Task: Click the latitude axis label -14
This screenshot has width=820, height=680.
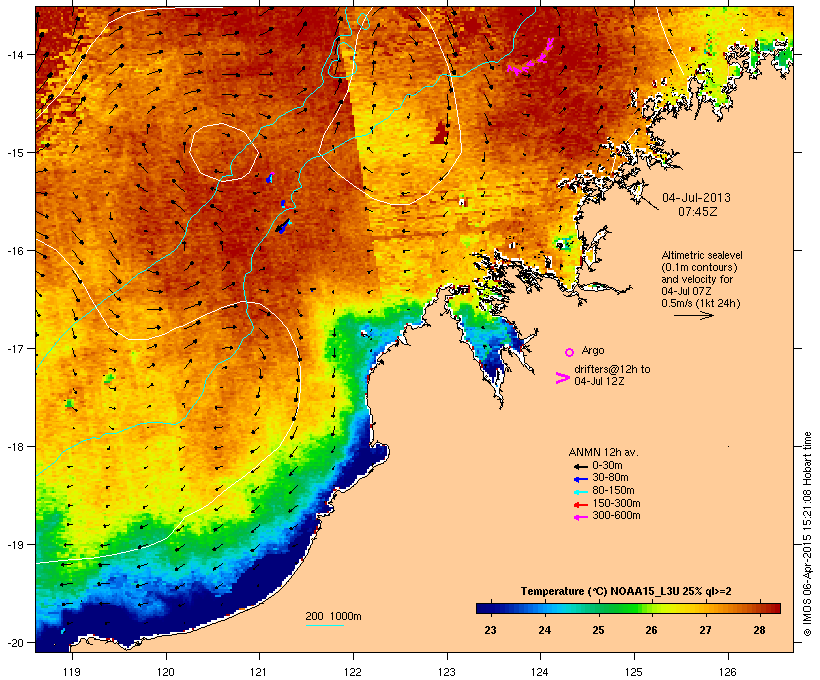Action: pyautogui.click(x=14, y=54)
